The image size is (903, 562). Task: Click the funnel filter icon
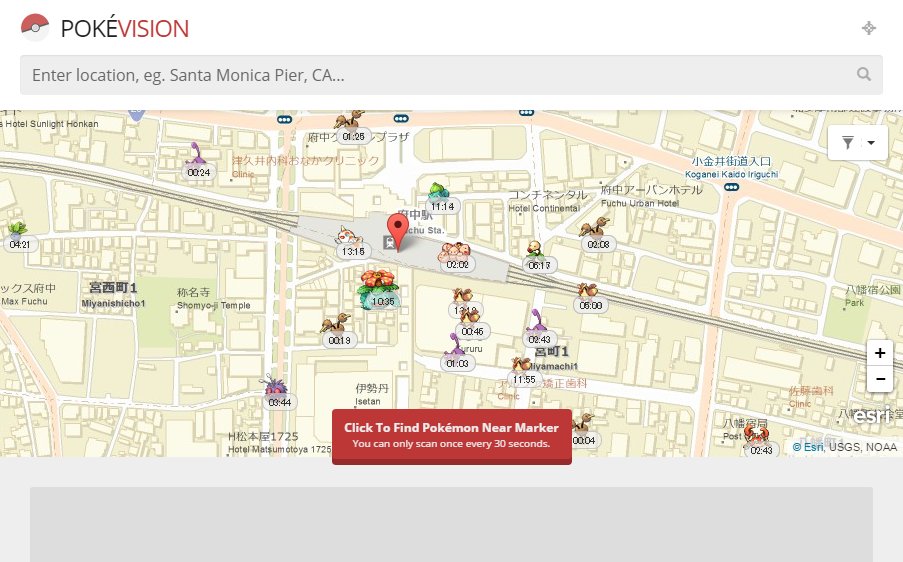coord(847,142)
